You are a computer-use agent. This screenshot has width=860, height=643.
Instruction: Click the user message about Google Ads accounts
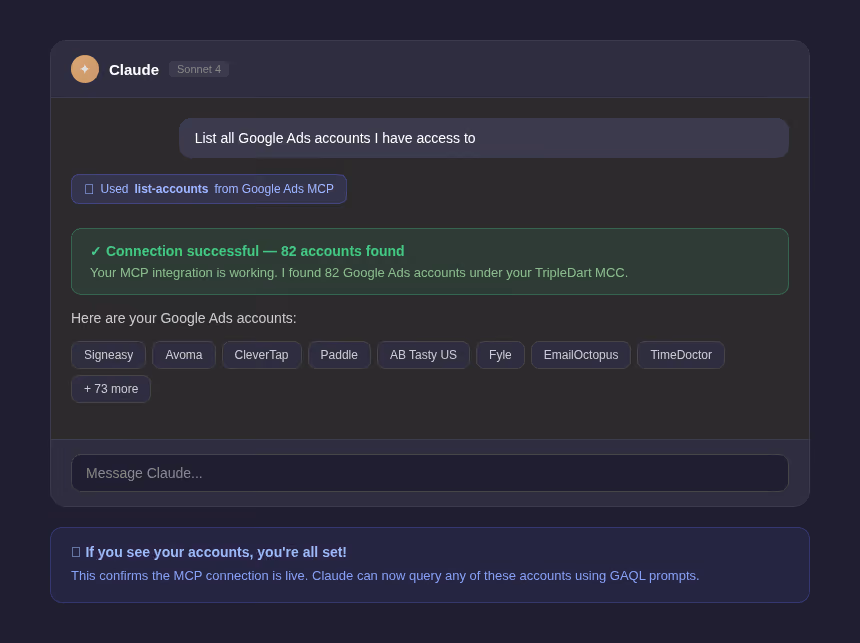click(x=484, y=138)
